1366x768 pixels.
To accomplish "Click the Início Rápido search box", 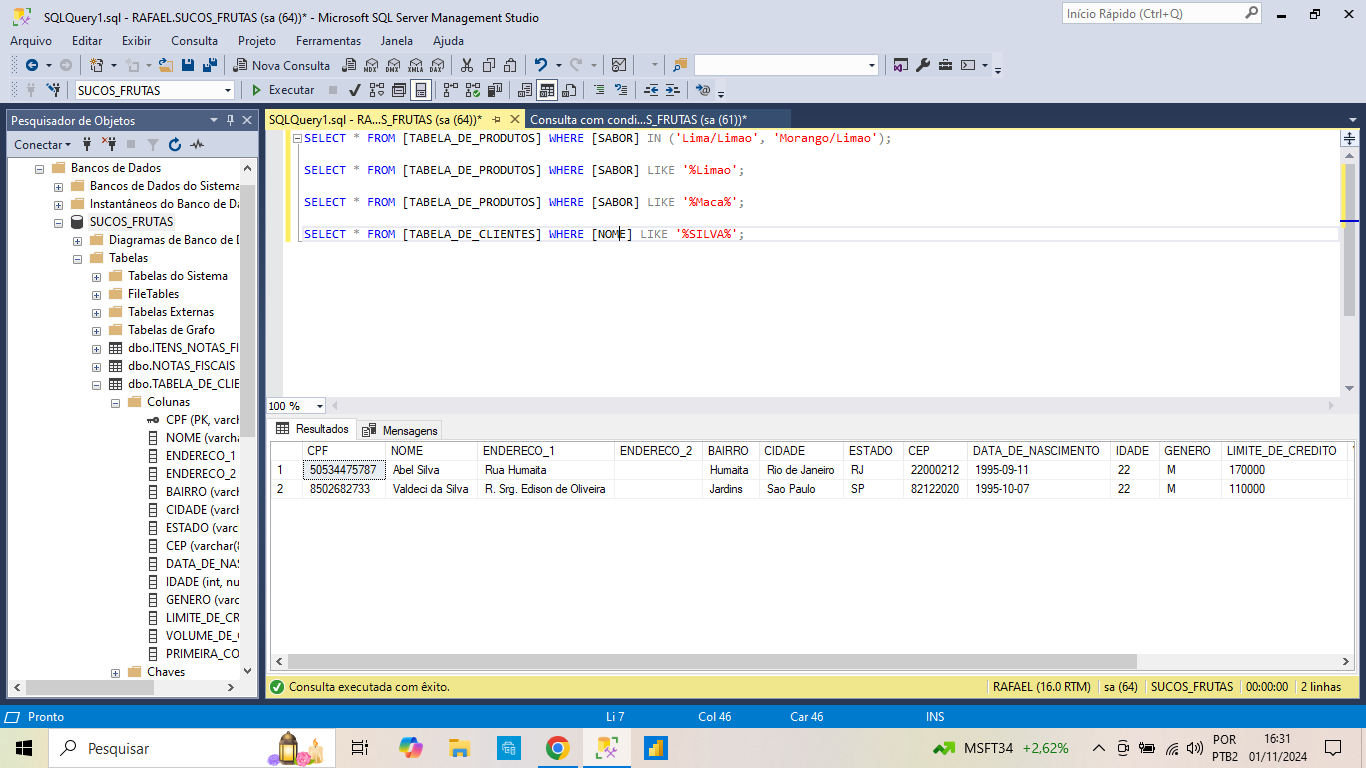I will pos(1161,14).
